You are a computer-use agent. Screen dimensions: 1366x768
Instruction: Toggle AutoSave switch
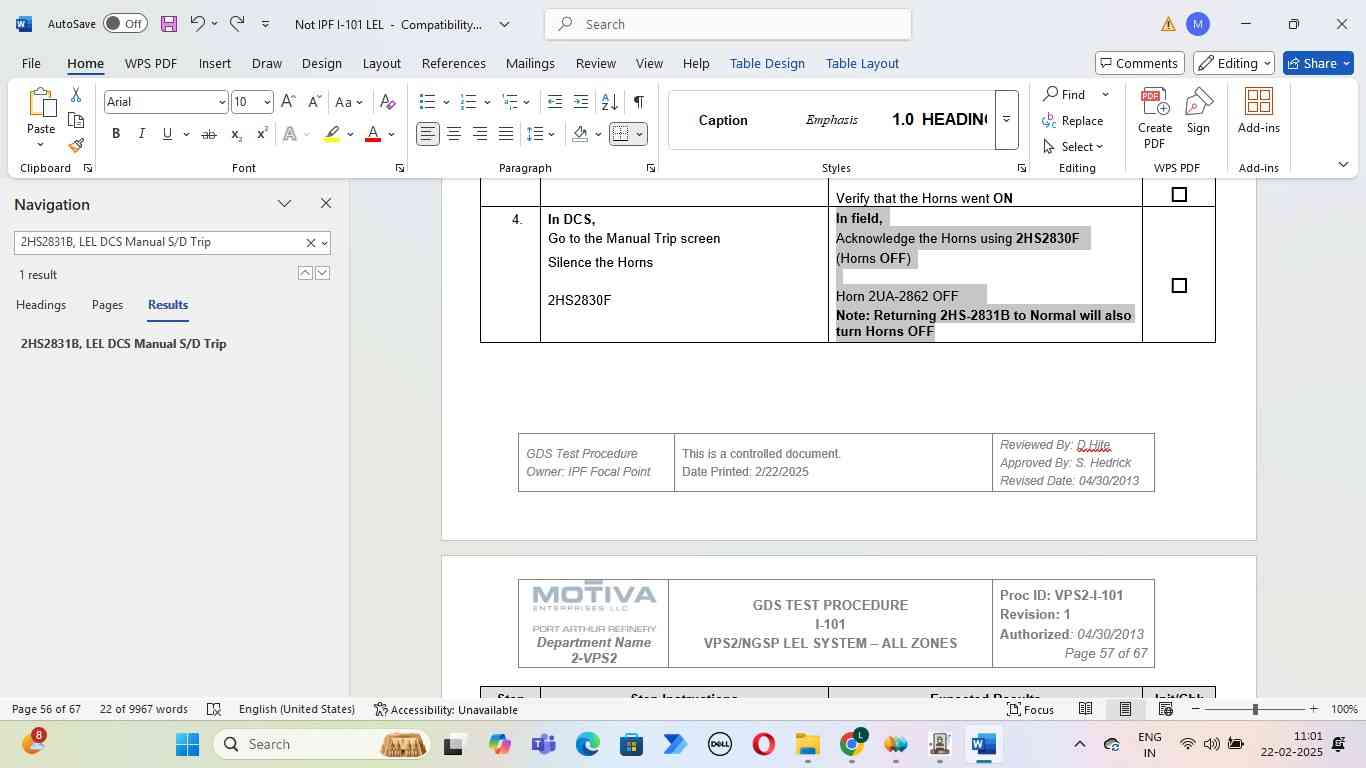click(x=125, y=23)
